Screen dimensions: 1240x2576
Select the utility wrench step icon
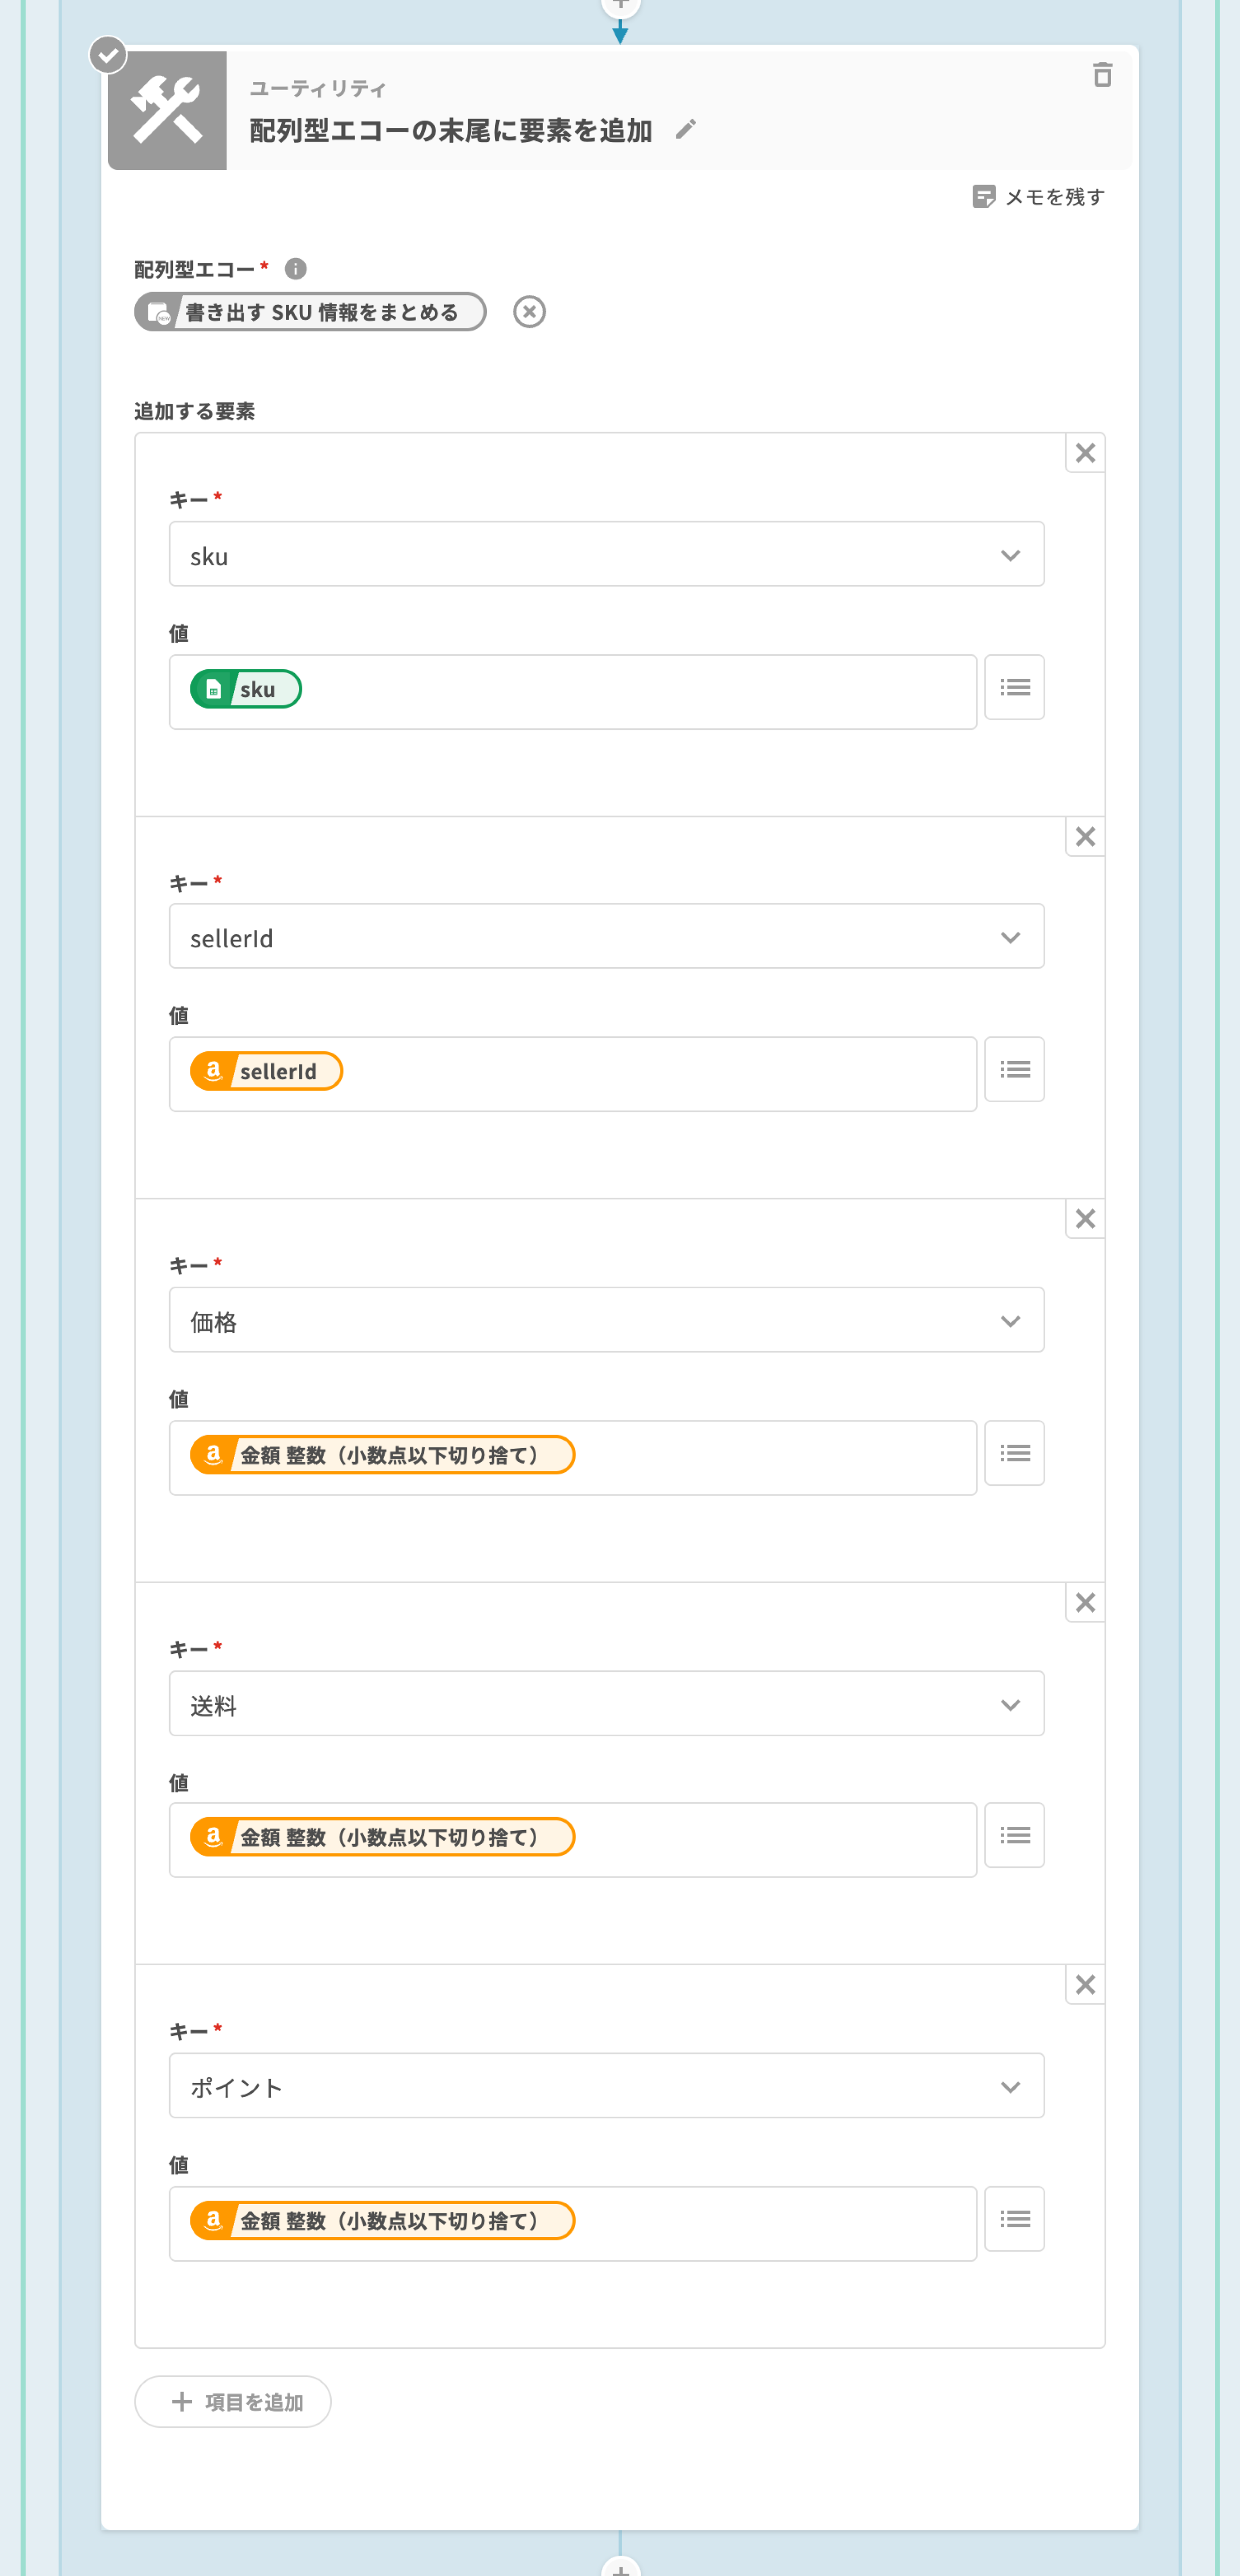167,111
